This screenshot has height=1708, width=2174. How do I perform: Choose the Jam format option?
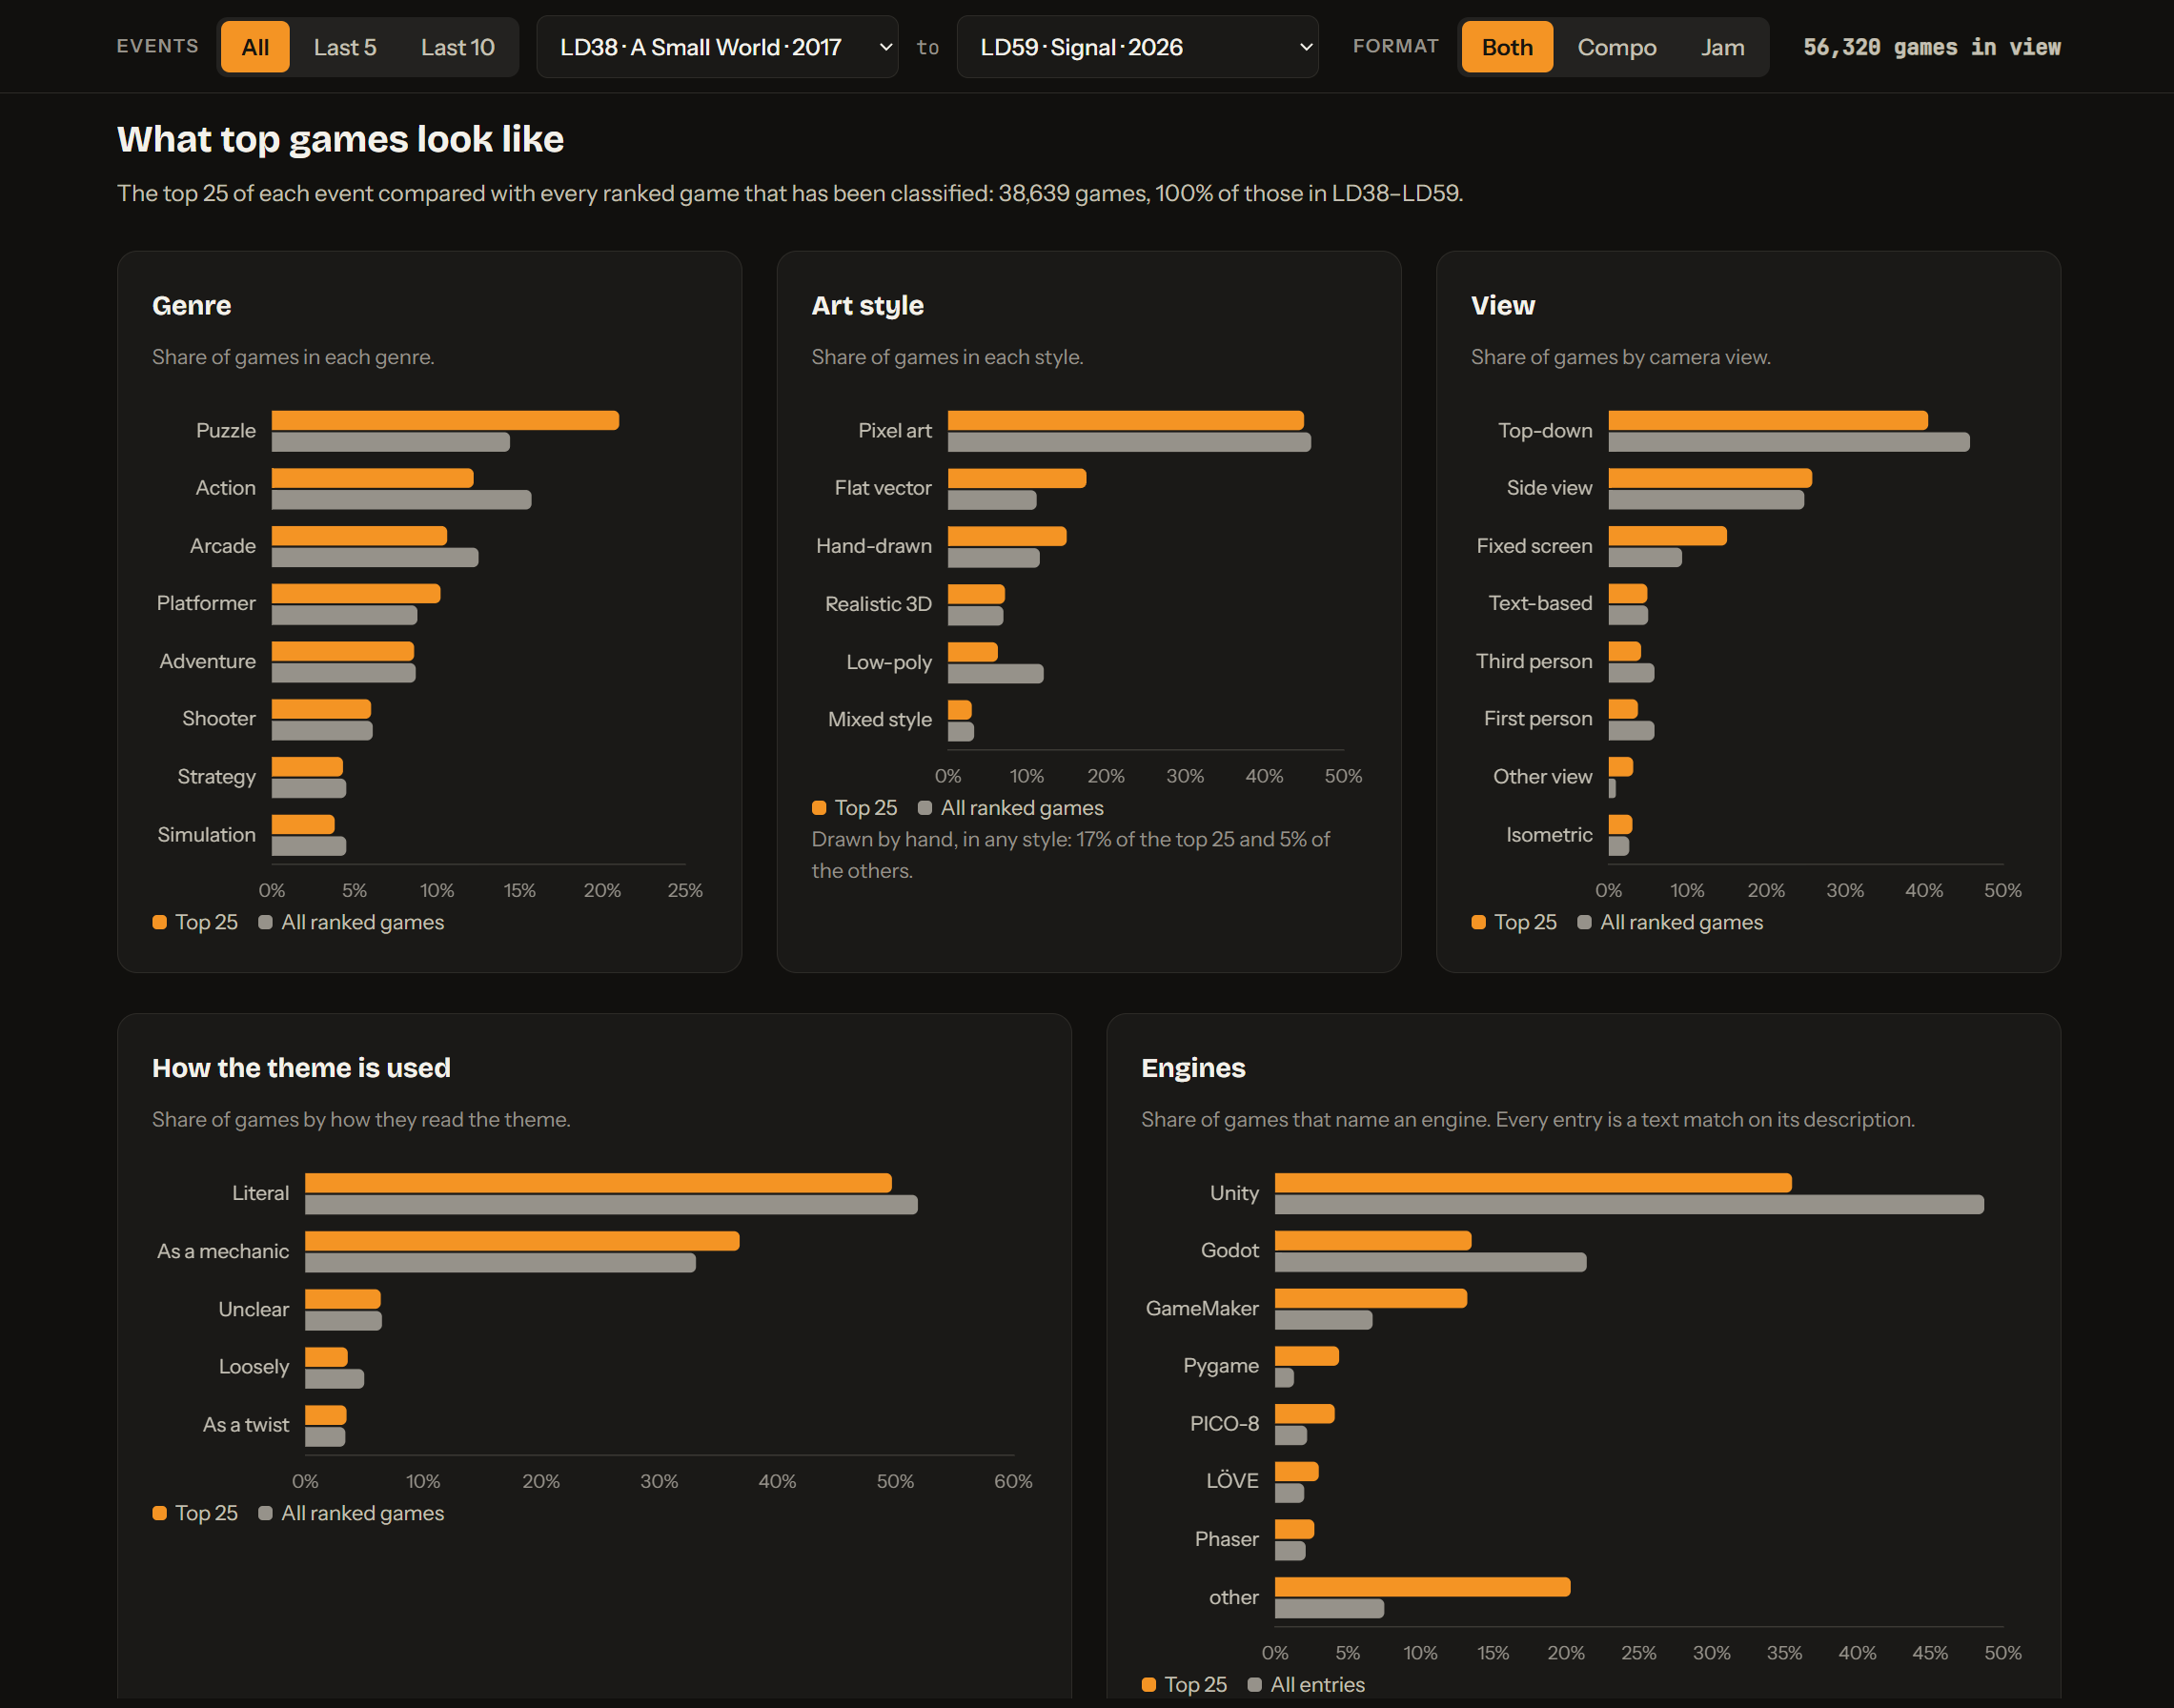(x=1722, y=47)
